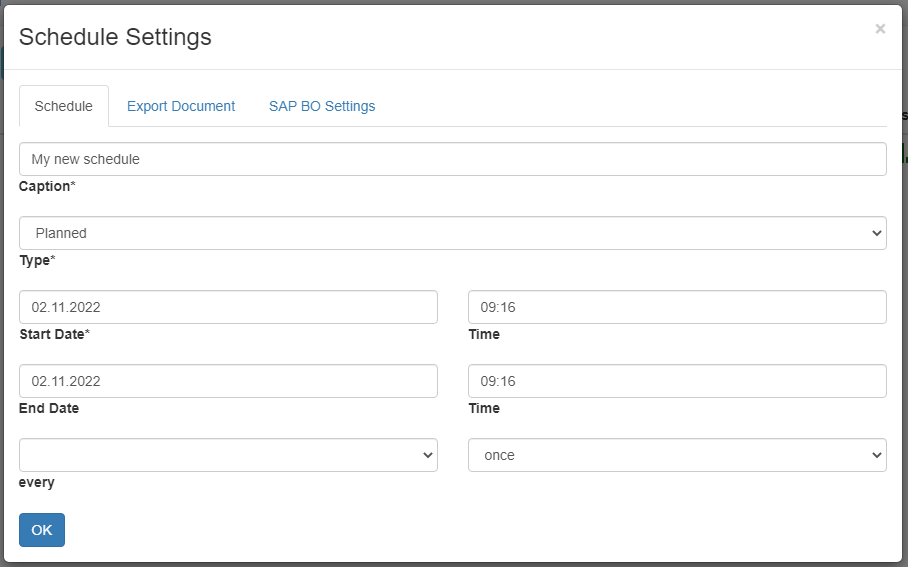Focus the End Date time field
This screenshot has width=908, height=567.
[677, 381]
